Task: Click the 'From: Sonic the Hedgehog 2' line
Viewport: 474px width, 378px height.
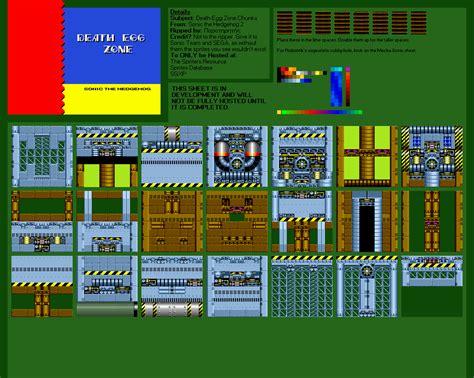Action: tap(207, 24)
